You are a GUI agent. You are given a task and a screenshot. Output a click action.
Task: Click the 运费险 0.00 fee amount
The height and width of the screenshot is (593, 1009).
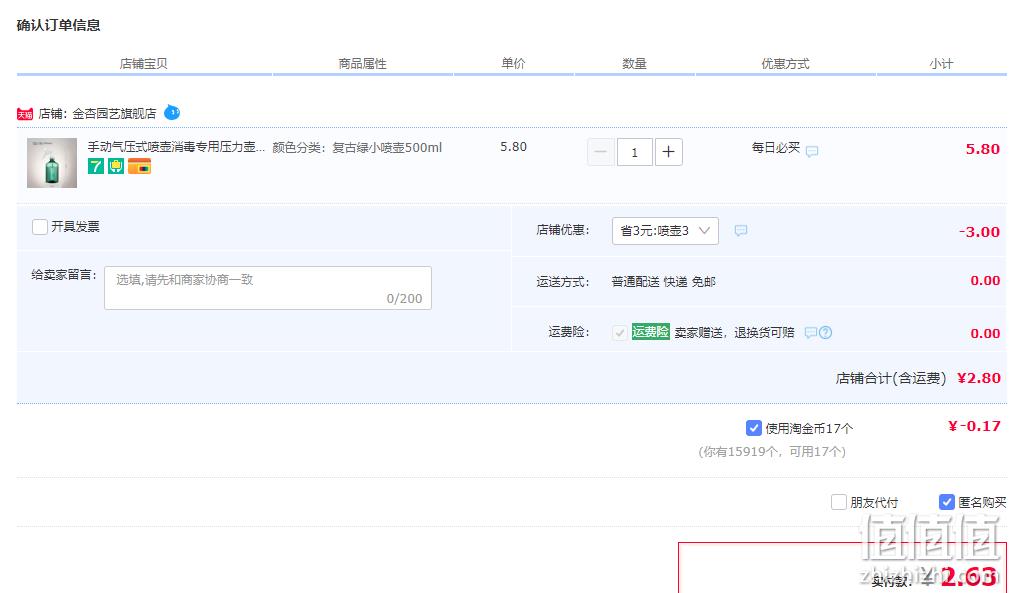[985, 333]
